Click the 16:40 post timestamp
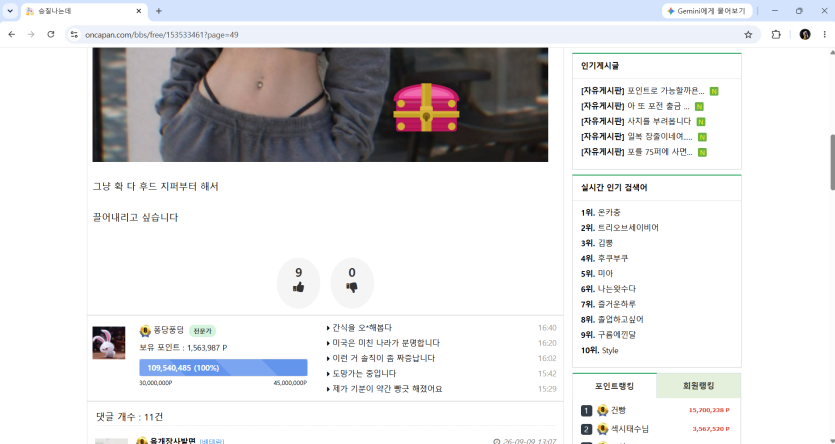 click(547, 328)
